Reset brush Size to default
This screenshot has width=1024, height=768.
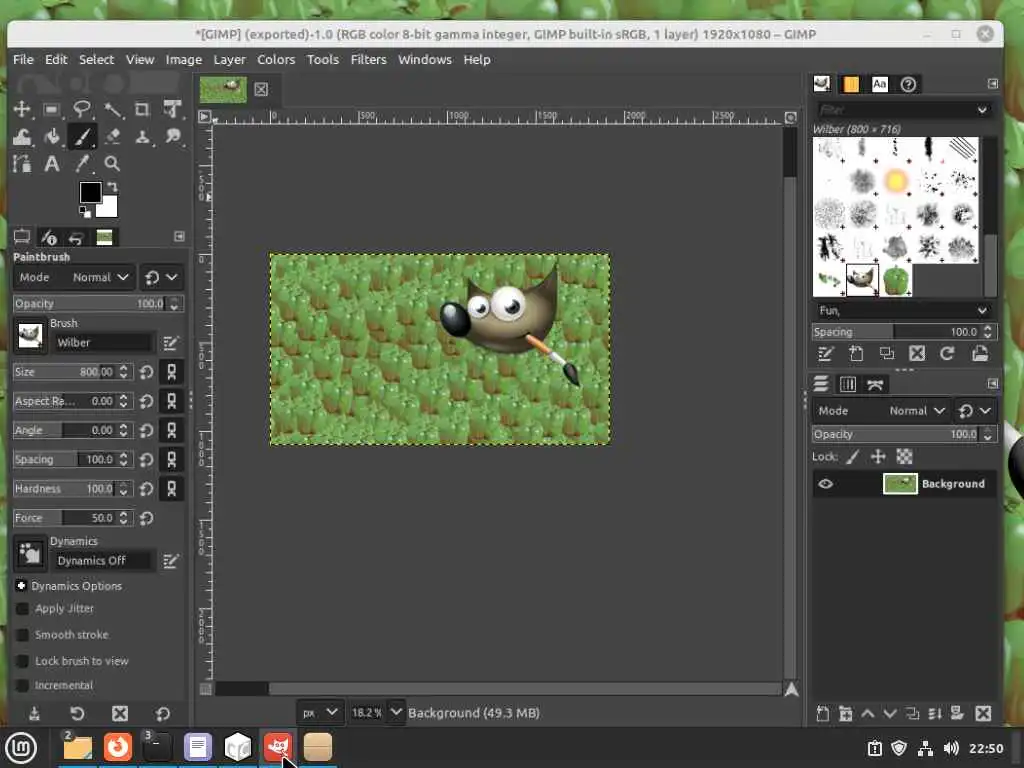click(146, 372)
